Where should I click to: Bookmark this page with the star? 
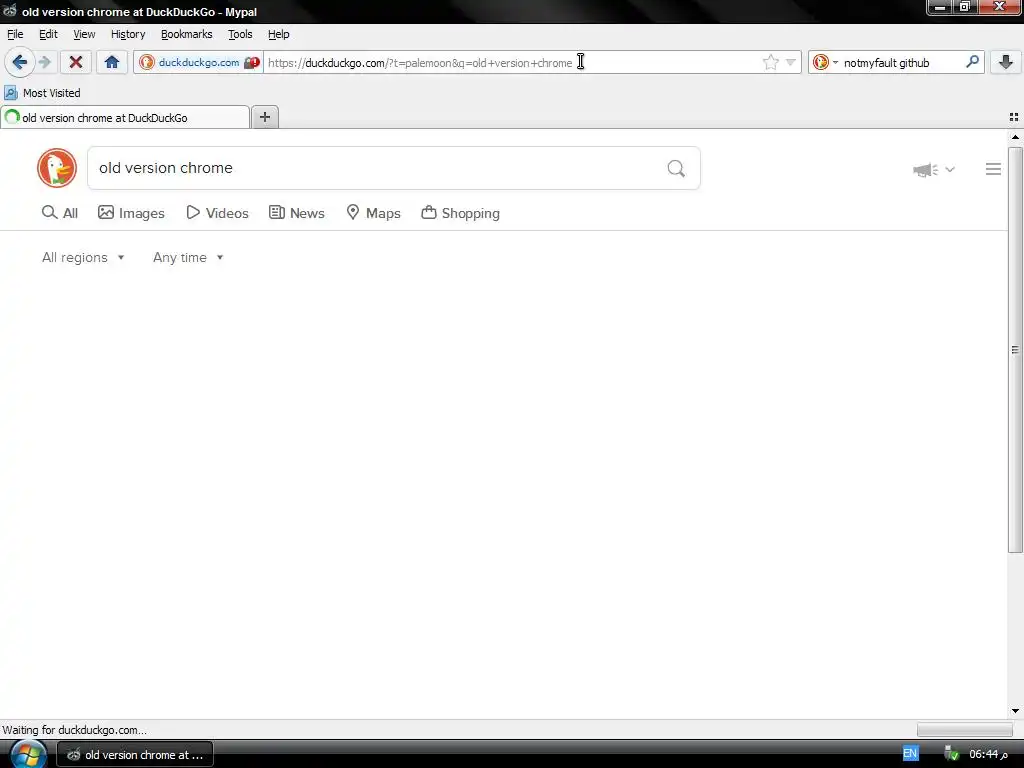click(x=771, y=63)
